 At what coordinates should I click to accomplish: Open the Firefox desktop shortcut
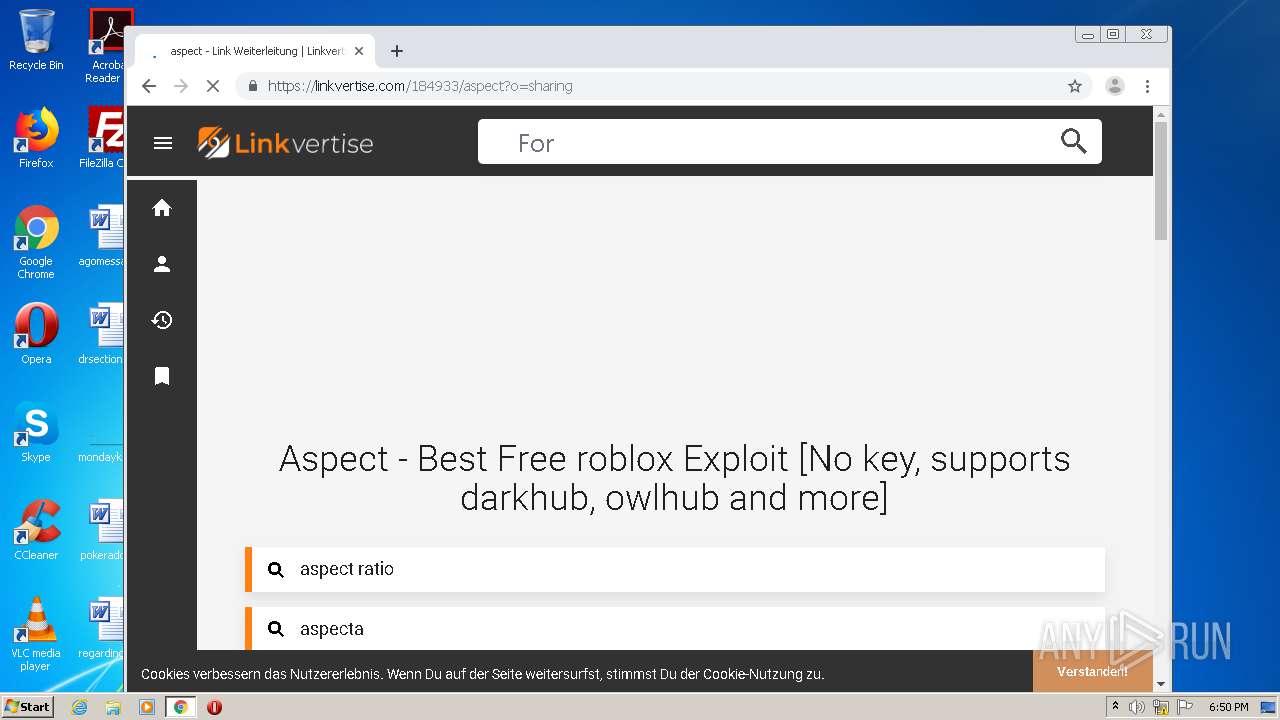click(x=36, y=138)
